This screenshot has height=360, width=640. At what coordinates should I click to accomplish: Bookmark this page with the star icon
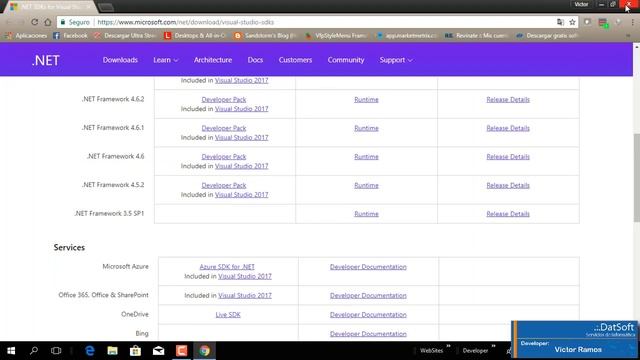tap(572, 22)
